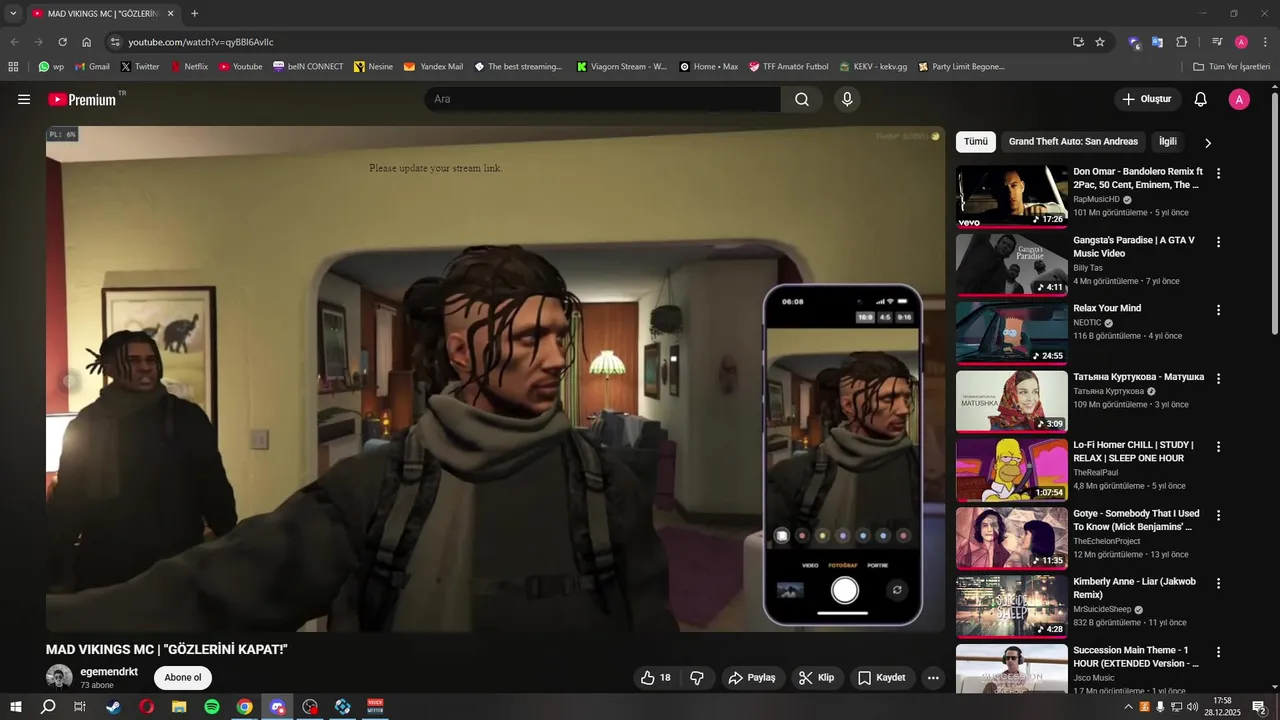Click the search magnifier button
The width and height of the screenshot is (1280, 720).
[802, 99]
